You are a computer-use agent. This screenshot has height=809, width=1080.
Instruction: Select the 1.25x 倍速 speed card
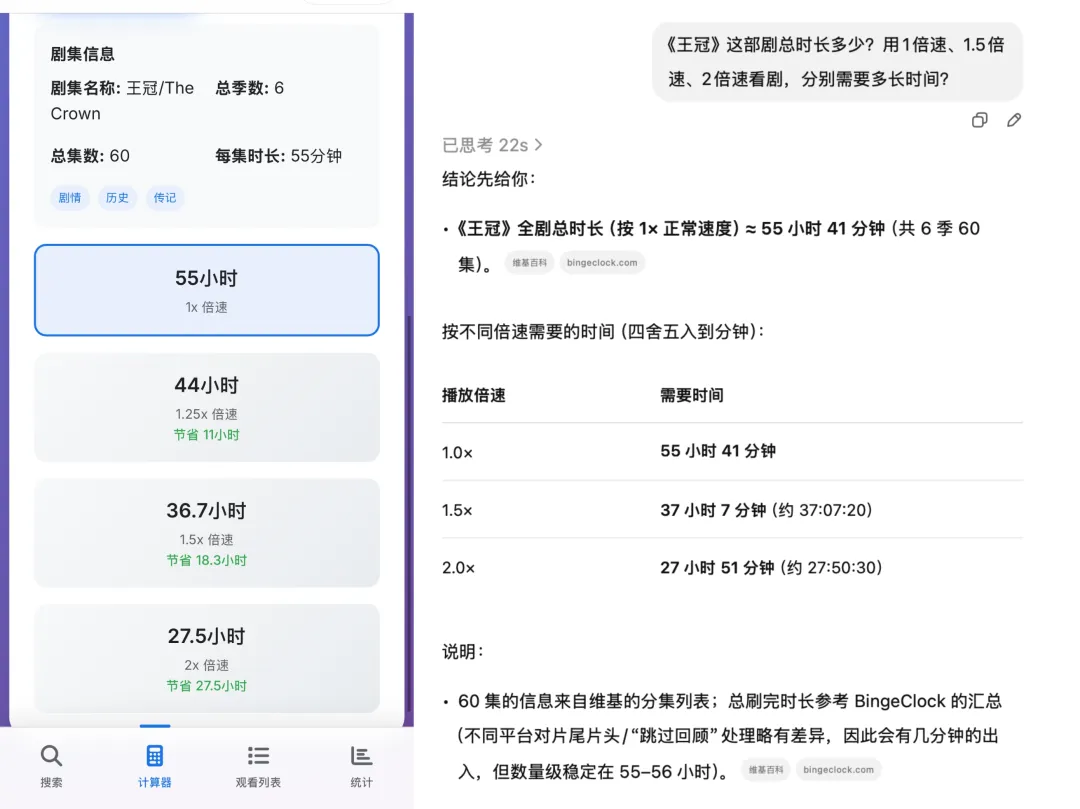click(206, 407)
